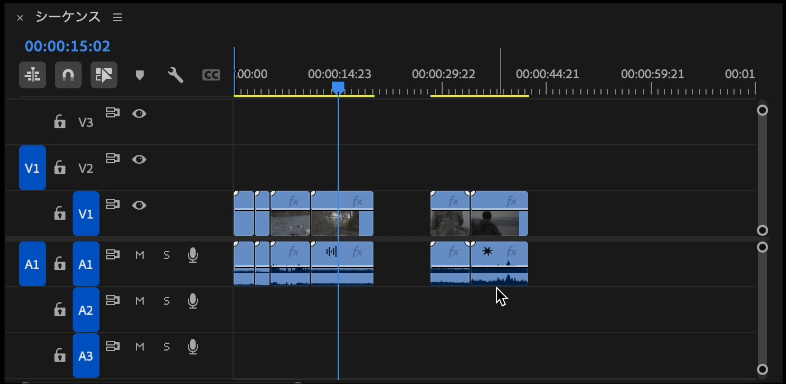Click A1 source patching button
This screenshot has height=384, width=786.
(x=32, y=264)
